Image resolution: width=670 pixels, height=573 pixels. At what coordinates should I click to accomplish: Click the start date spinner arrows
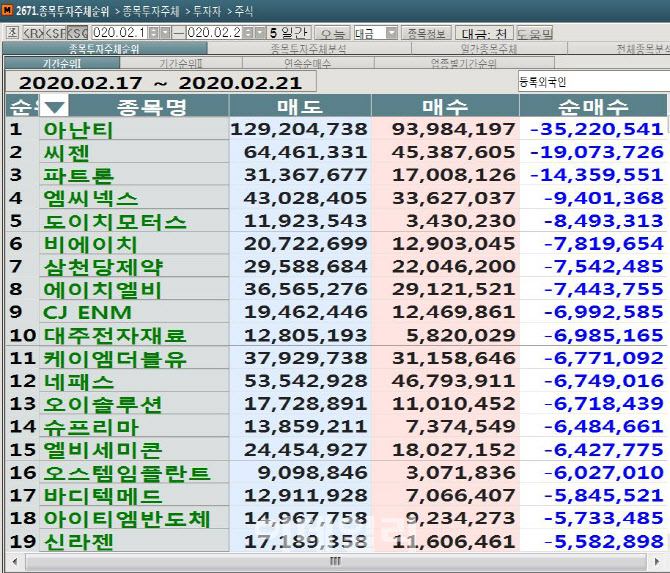(x=154, y=33)
